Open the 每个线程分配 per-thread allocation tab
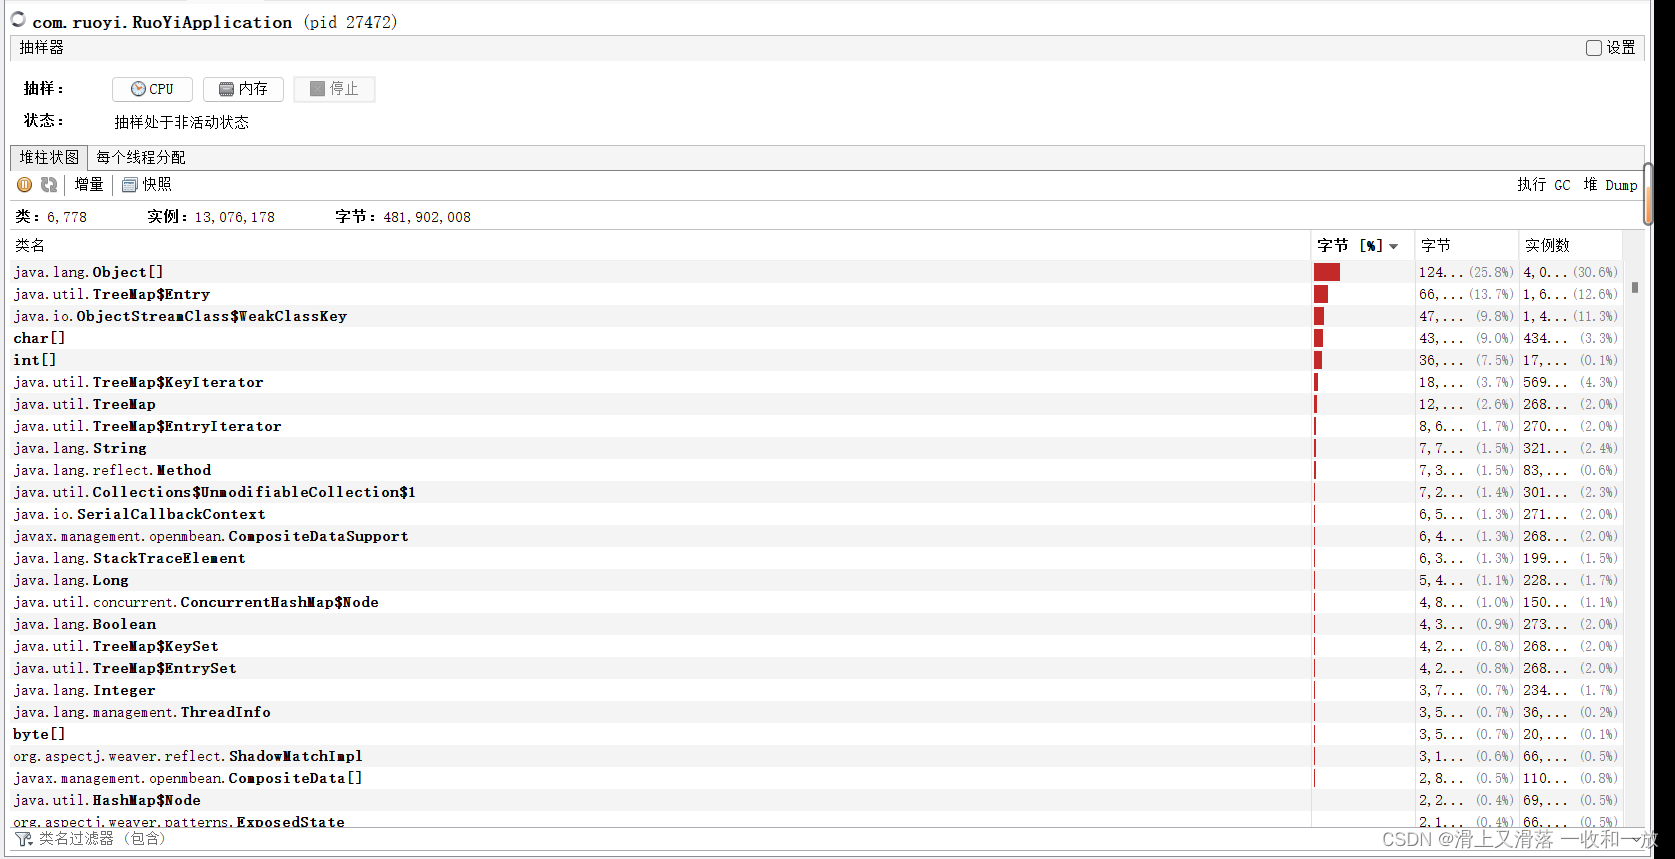Viewport: 1675px width, 859px height. tap(141, 158)
